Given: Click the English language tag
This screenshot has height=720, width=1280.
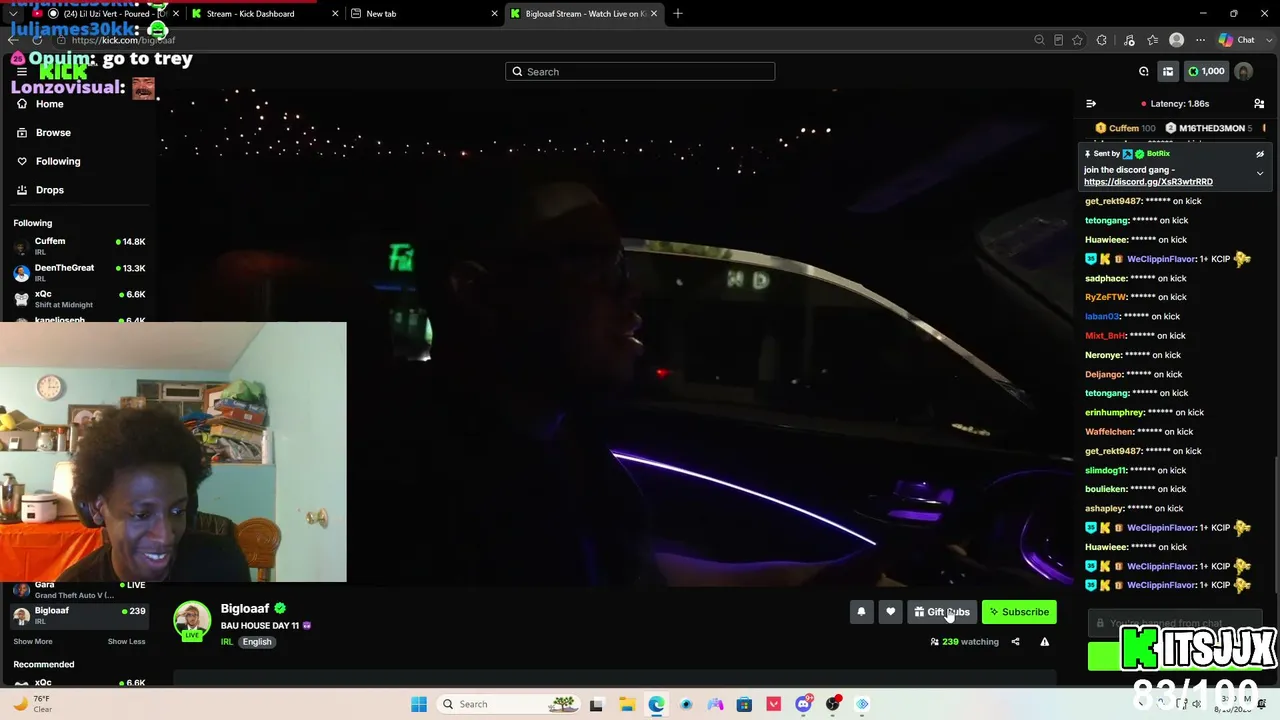Looking at the screenshot, I should (257, 642).
